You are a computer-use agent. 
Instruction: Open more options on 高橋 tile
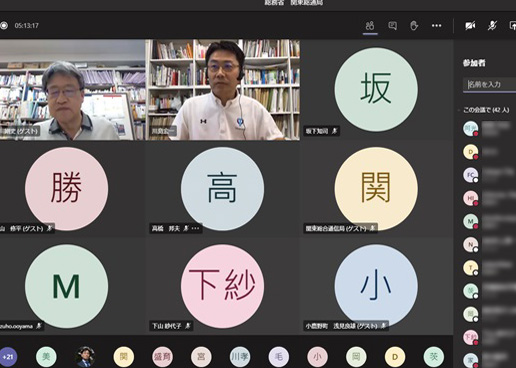196,228
